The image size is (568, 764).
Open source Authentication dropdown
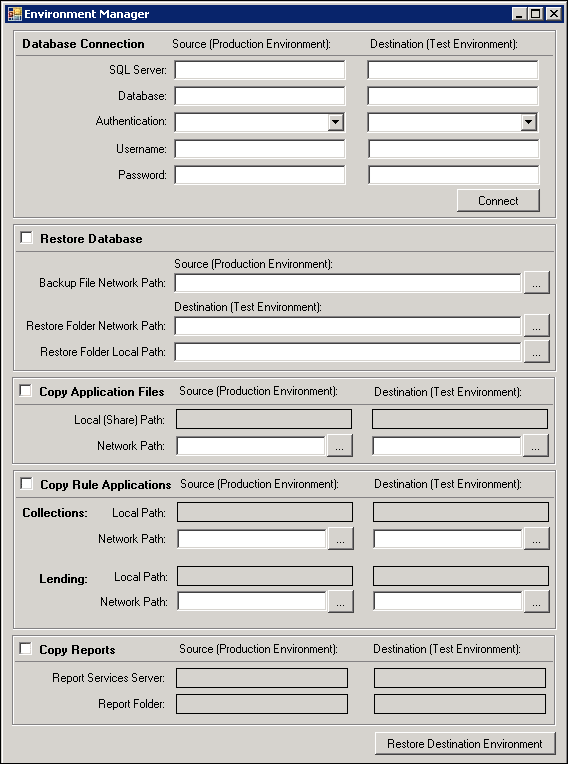point(336,122)
